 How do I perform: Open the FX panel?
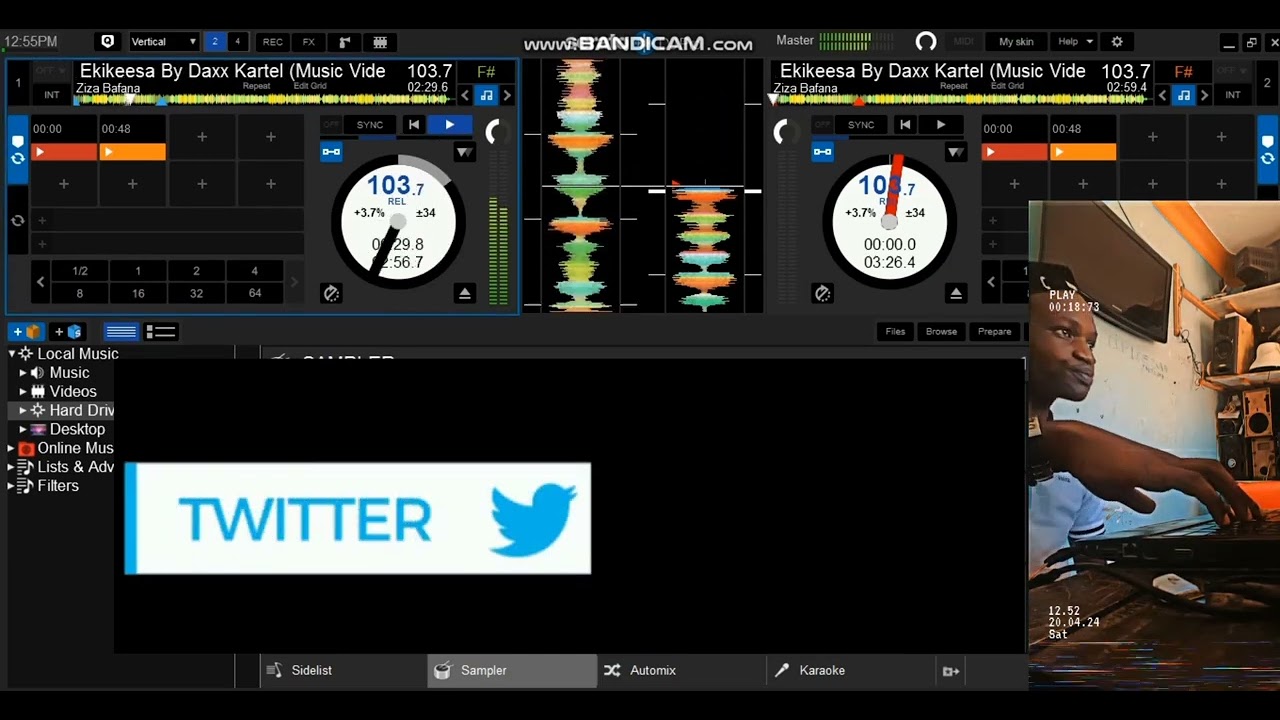pos(309,42)
